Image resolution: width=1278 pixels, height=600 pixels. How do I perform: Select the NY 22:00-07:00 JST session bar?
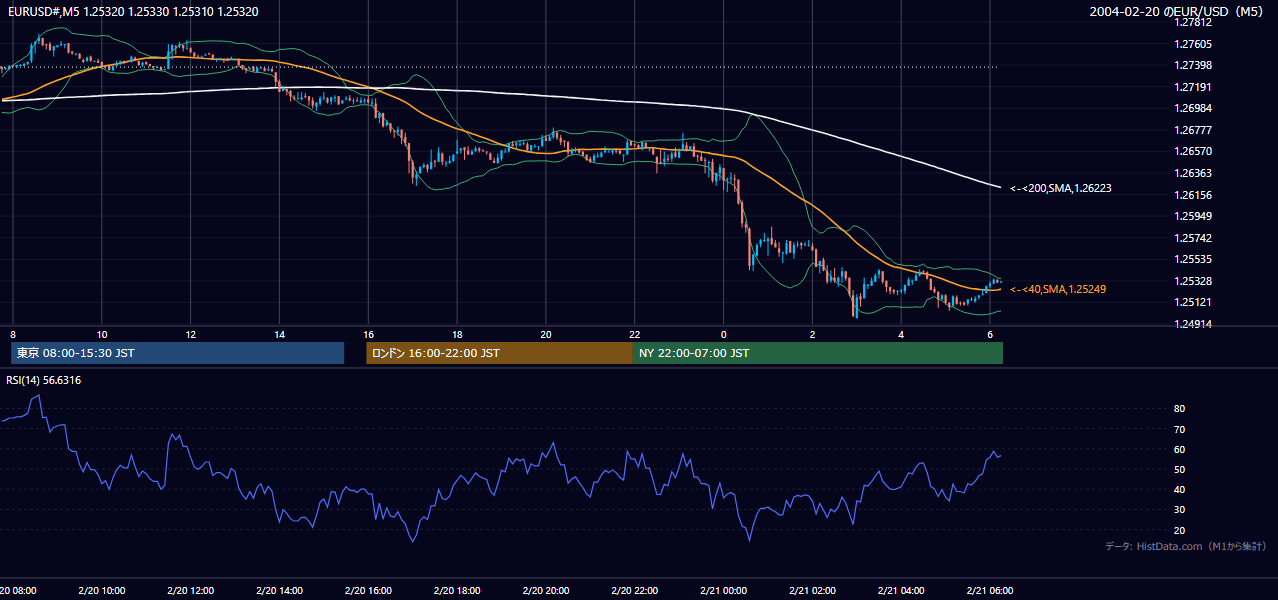click(817, 353)
